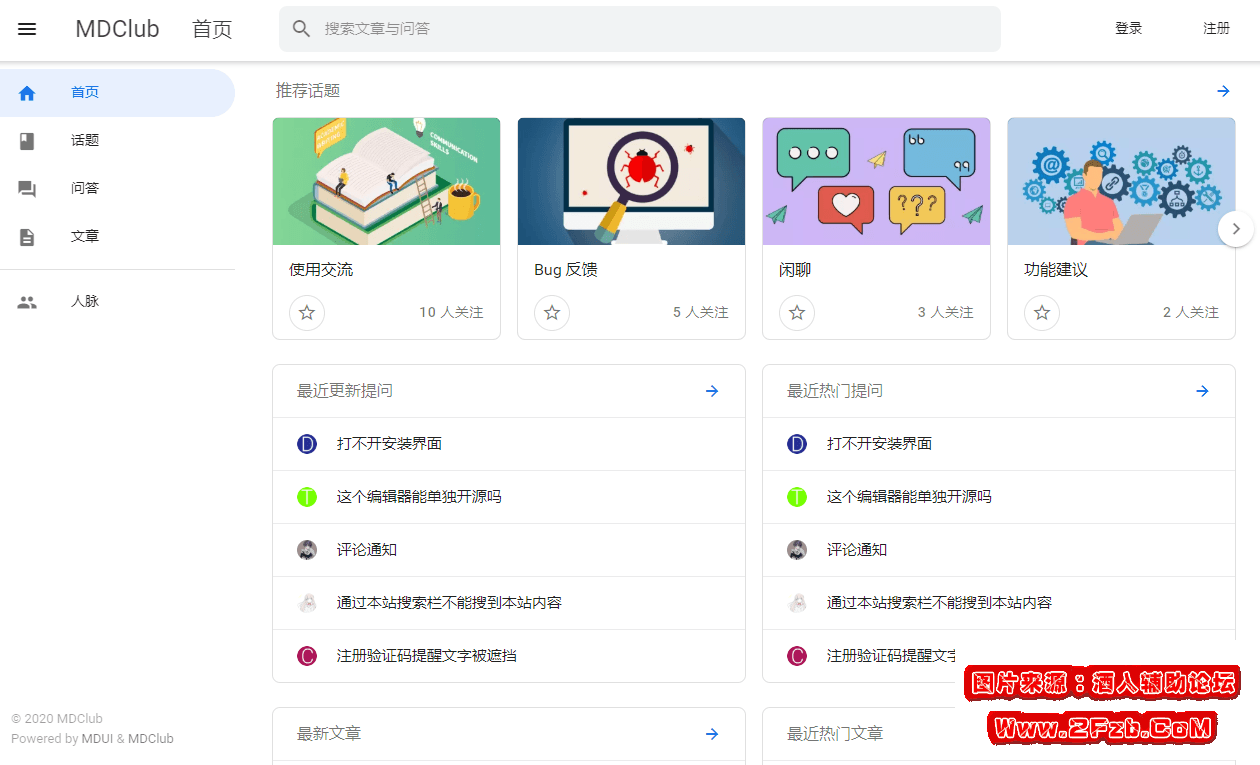
Task: Open the hamburger navigation menu
Action: [x=27, y=29]
